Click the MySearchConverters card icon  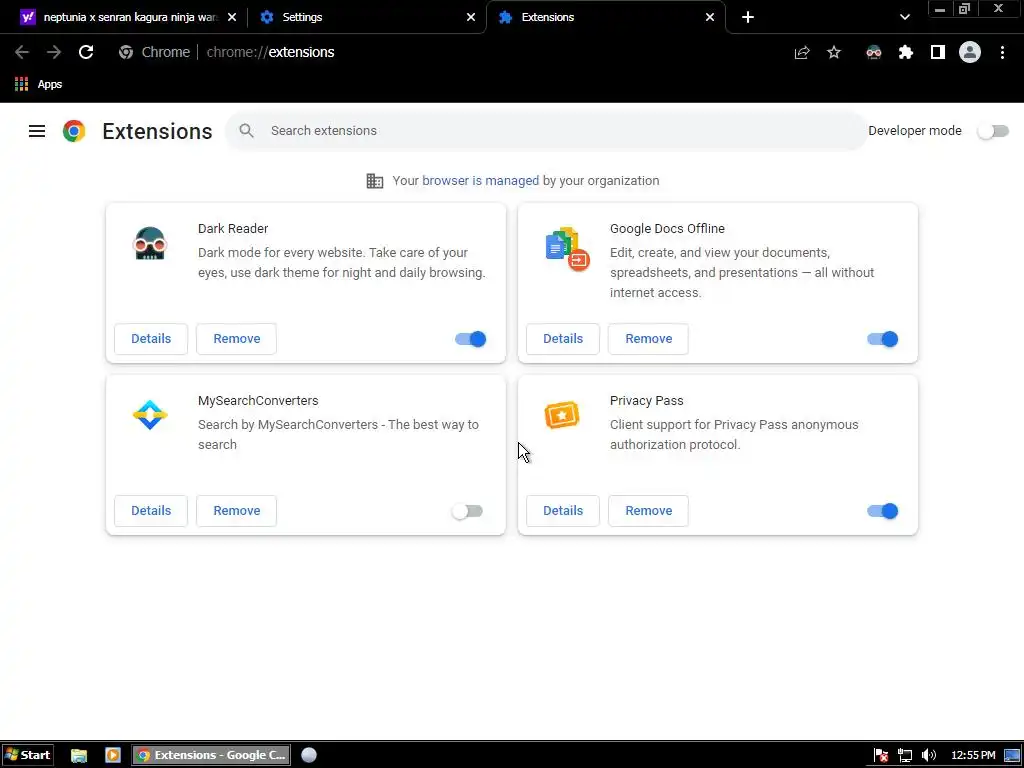tap(150, 415)
